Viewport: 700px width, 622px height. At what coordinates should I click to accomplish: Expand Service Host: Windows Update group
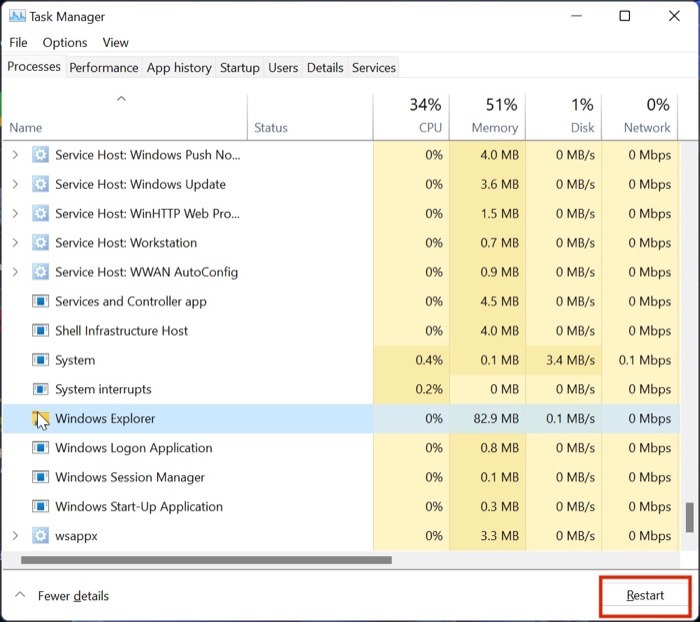[15, 184]
